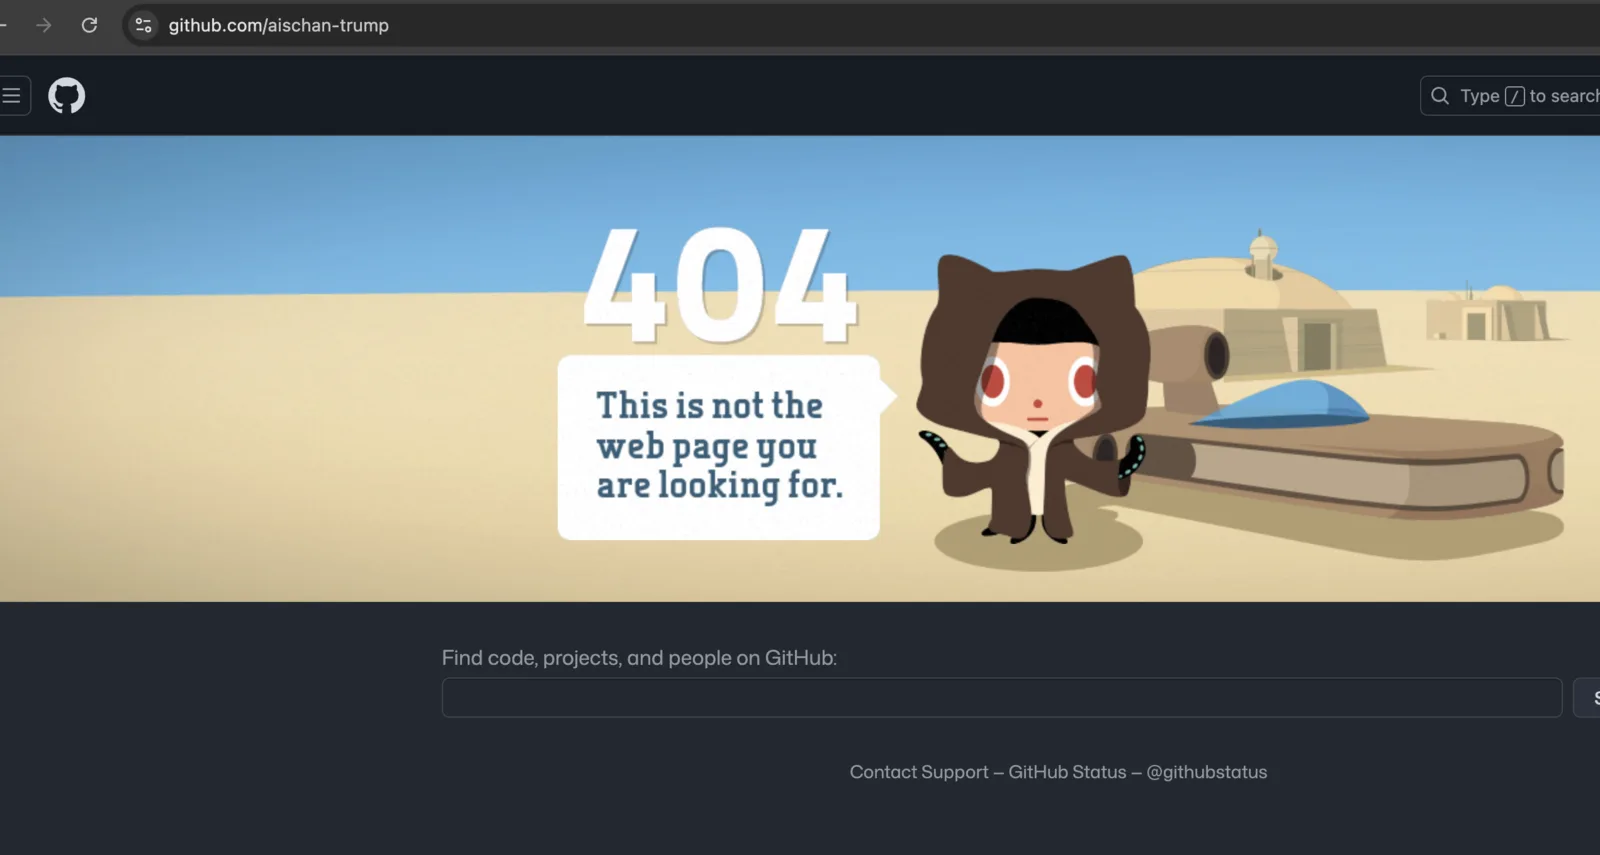Click the magnifier search icon in header
This screenshot has height=855, width=1600.
click(x=1440, y=96)
